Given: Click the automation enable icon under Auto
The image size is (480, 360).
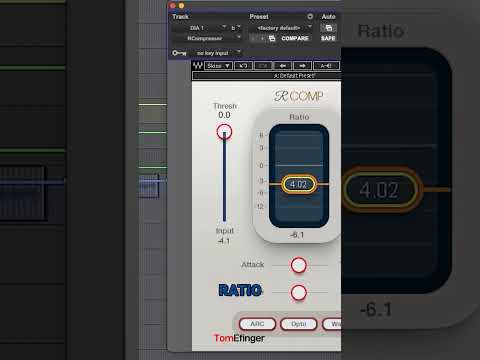Looking at the screenshot, I should (328, 28).
